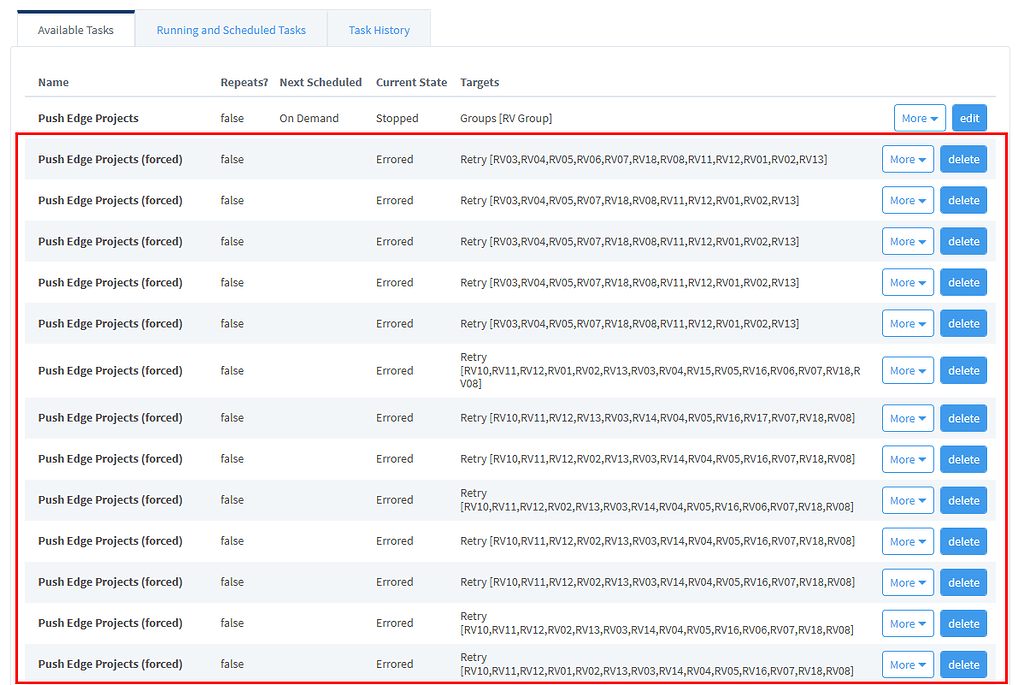The height and width of the screenshot is (685, 1024).
Task: Open the Task History tab
Action: (x=378, y=30)
